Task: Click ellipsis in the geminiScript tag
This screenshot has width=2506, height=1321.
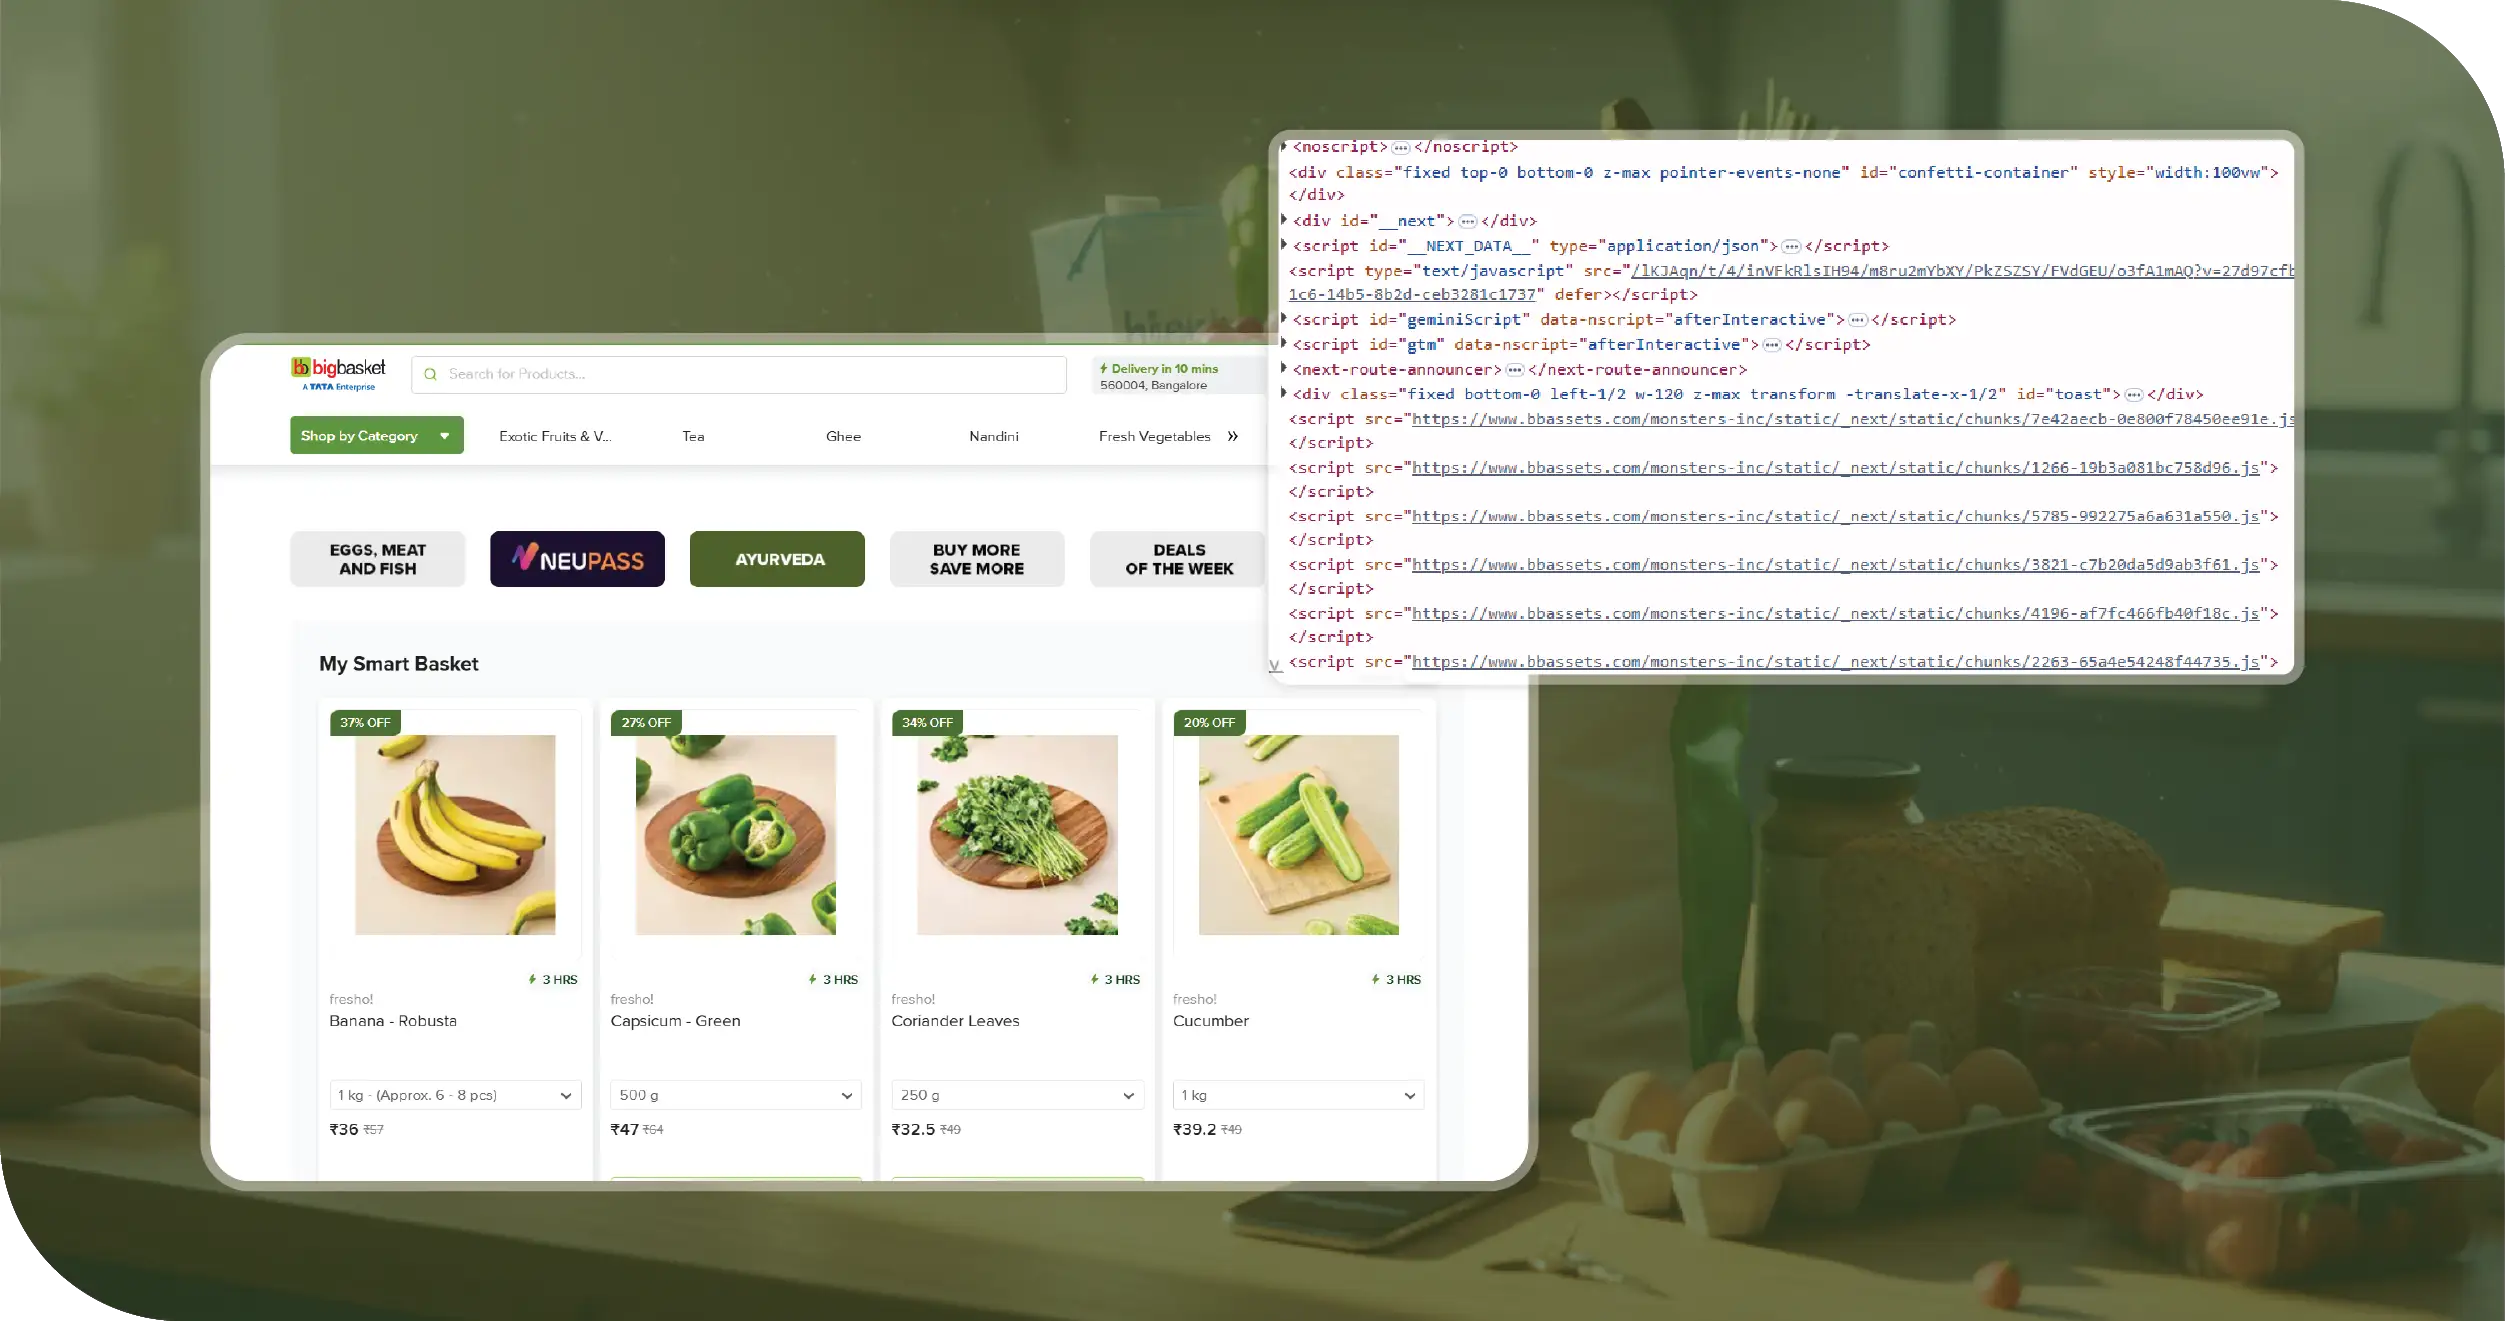Action: (x=1857, y=320)
